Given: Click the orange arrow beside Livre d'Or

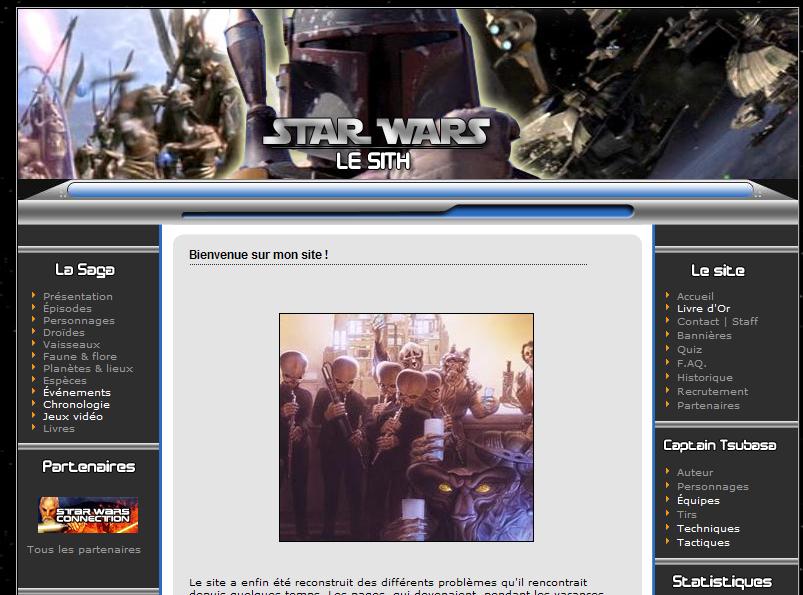Looking at the screenshot, I should (668, 307).
